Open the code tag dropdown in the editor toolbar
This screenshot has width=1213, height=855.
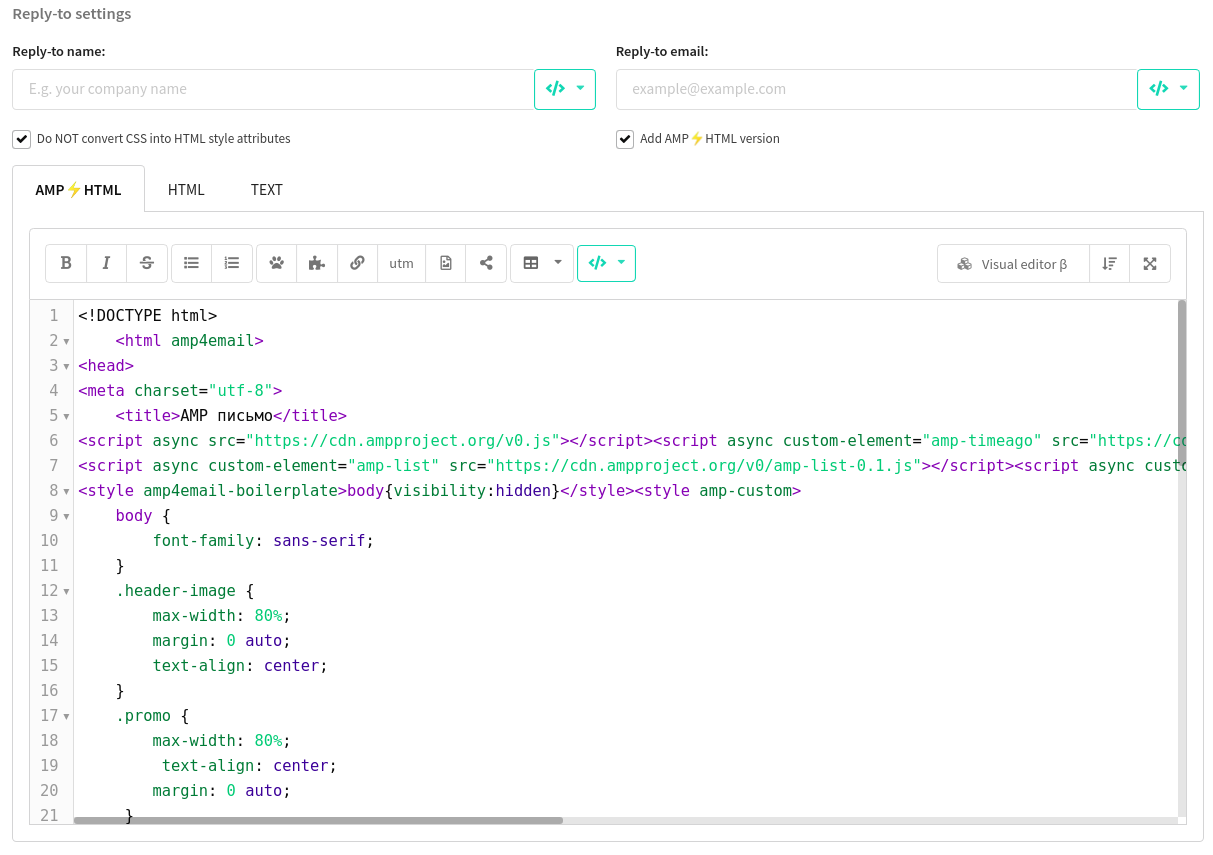606,263
